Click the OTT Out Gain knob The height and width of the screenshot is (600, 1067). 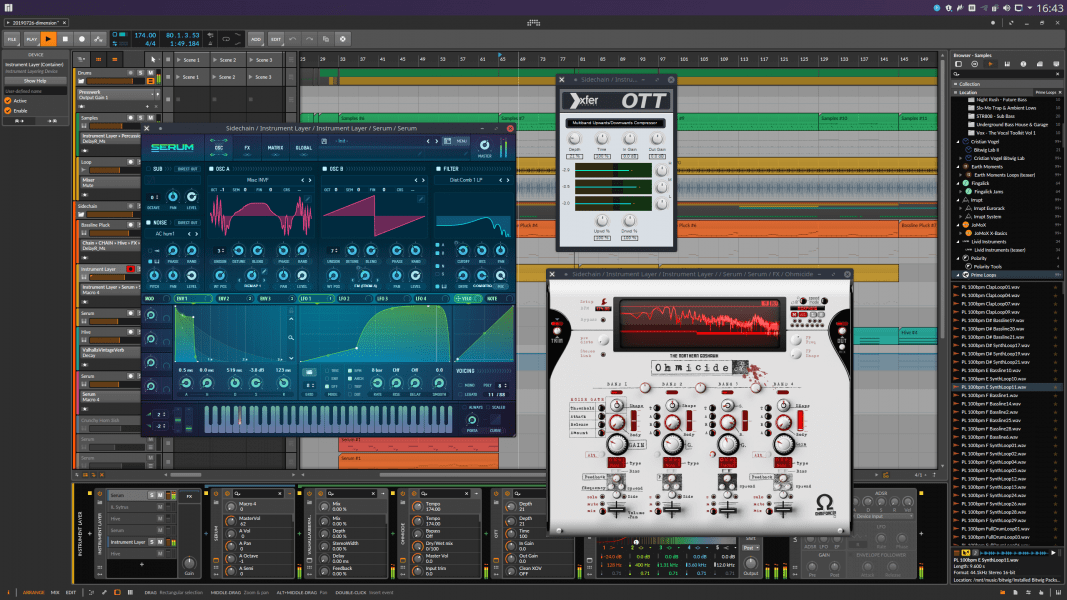pos(657,138)
